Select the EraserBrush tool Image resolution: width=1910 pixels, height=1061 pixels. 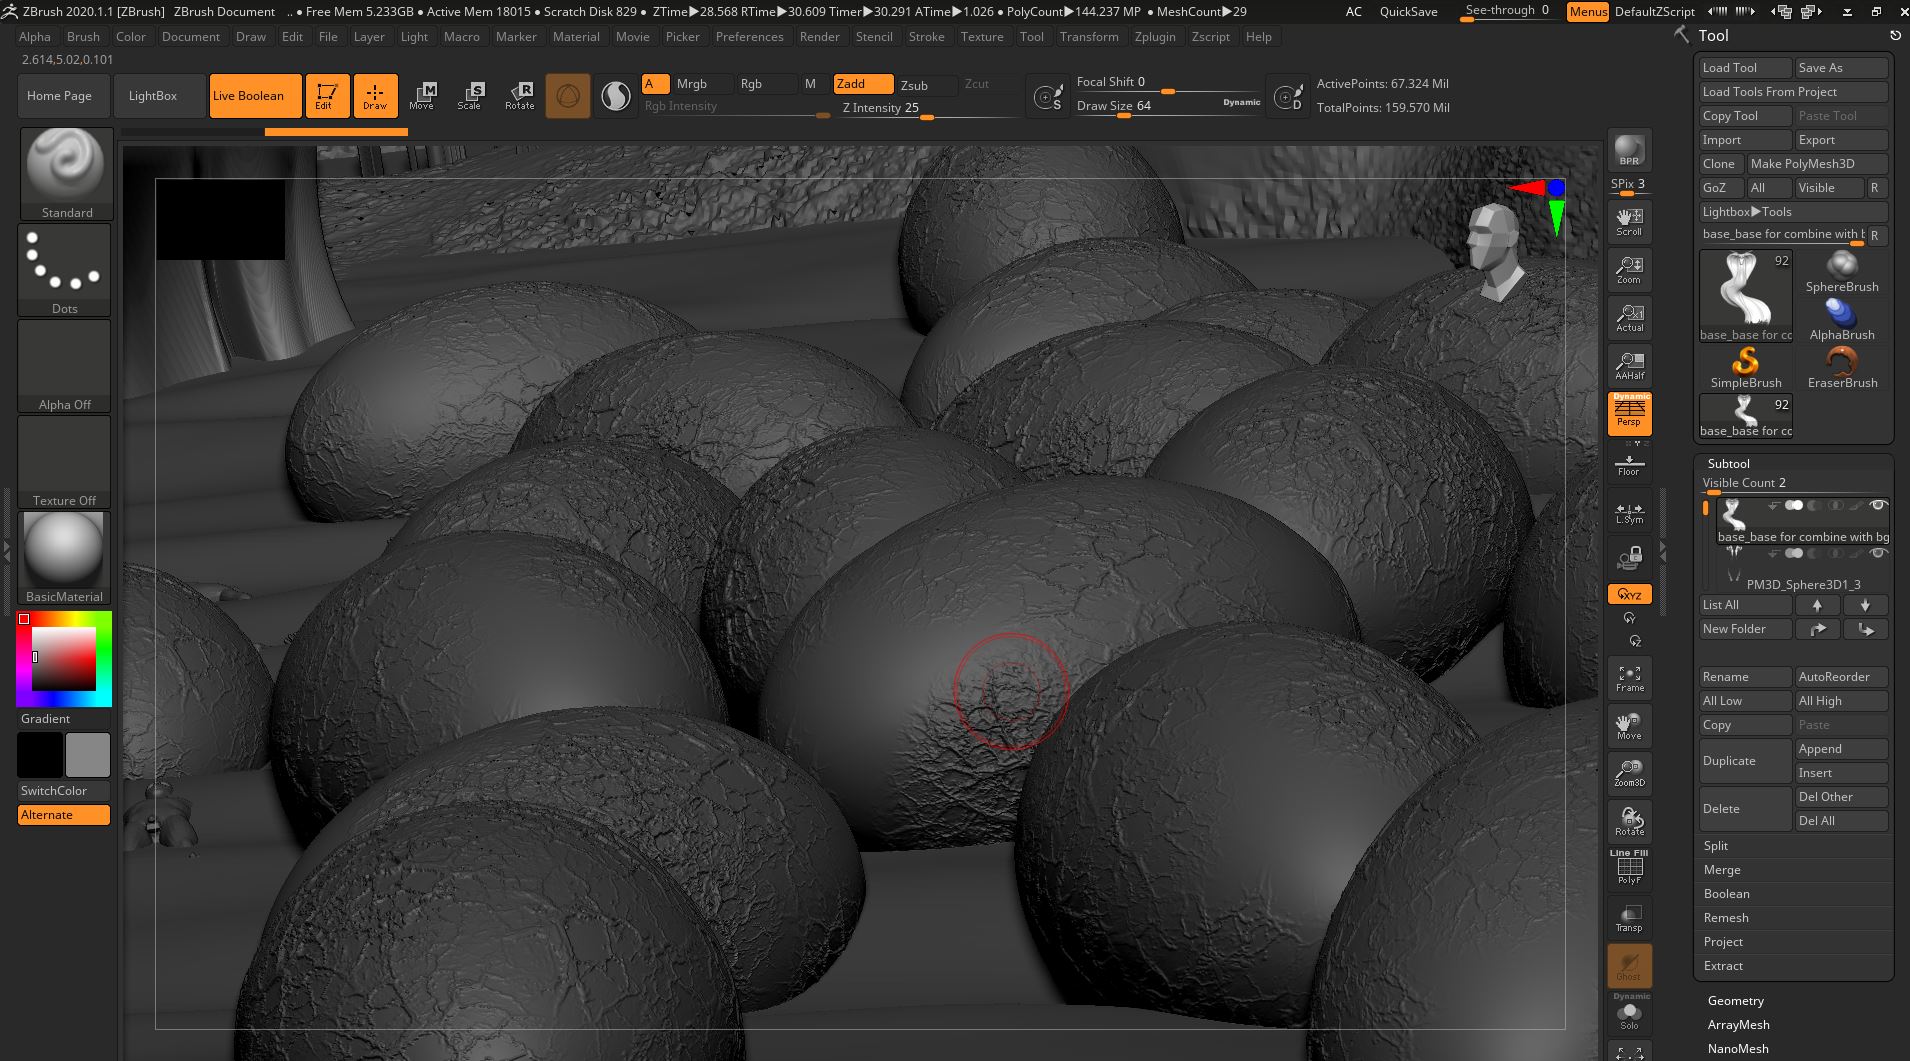pyautogui.click(x=1842, y=368)
